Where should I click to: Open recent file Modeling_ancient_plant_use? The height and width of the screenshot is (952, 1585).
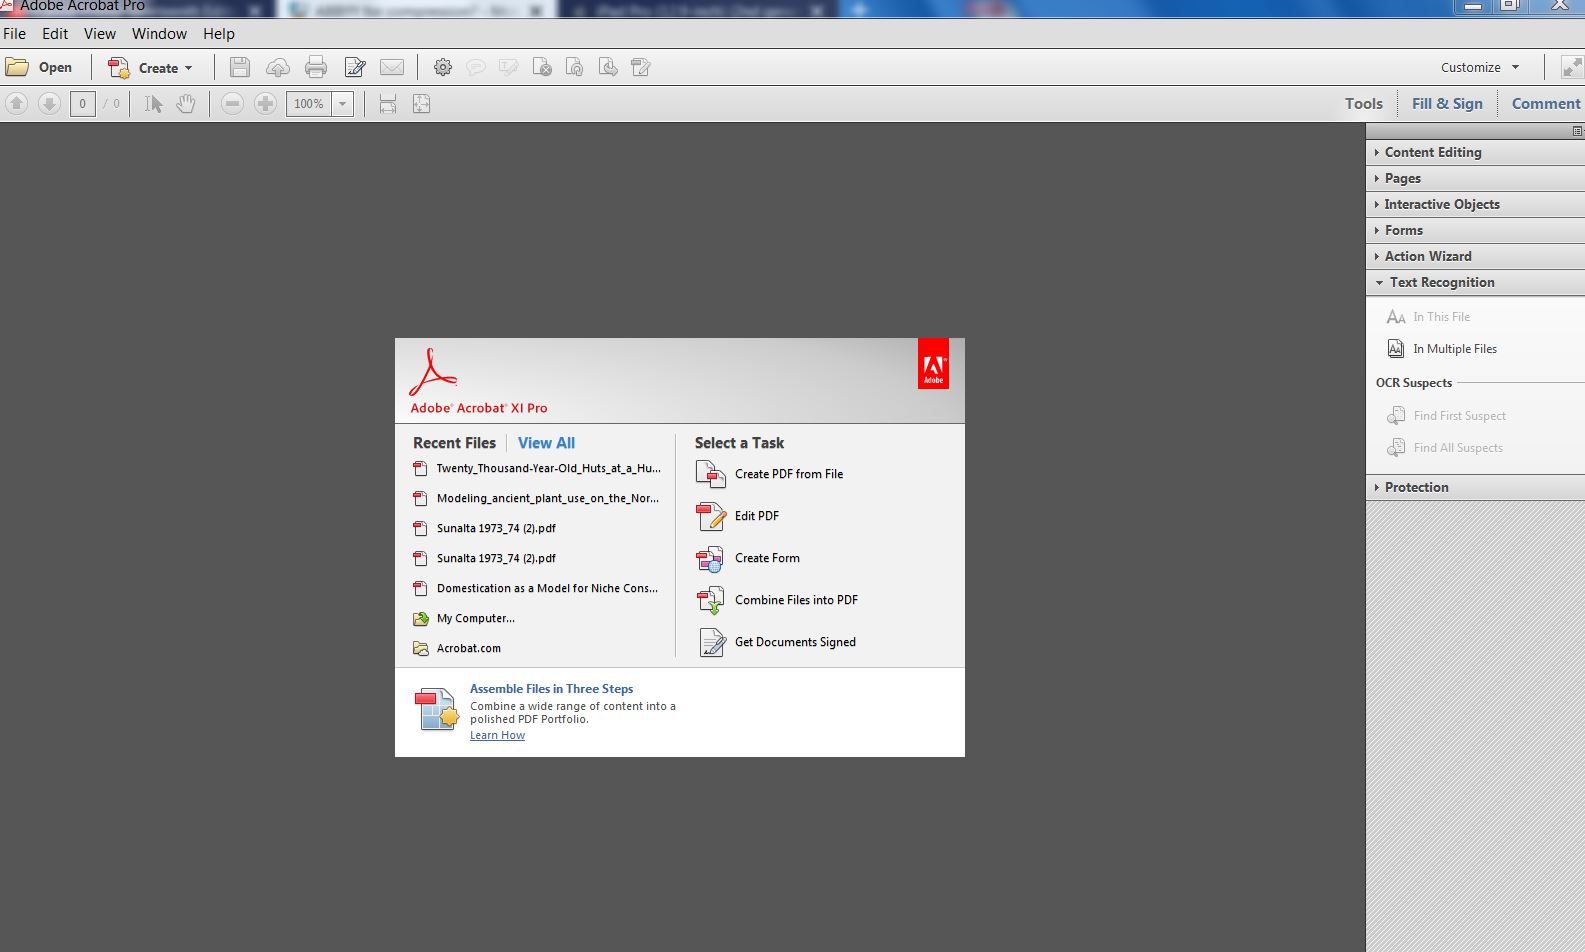[536, 498]
